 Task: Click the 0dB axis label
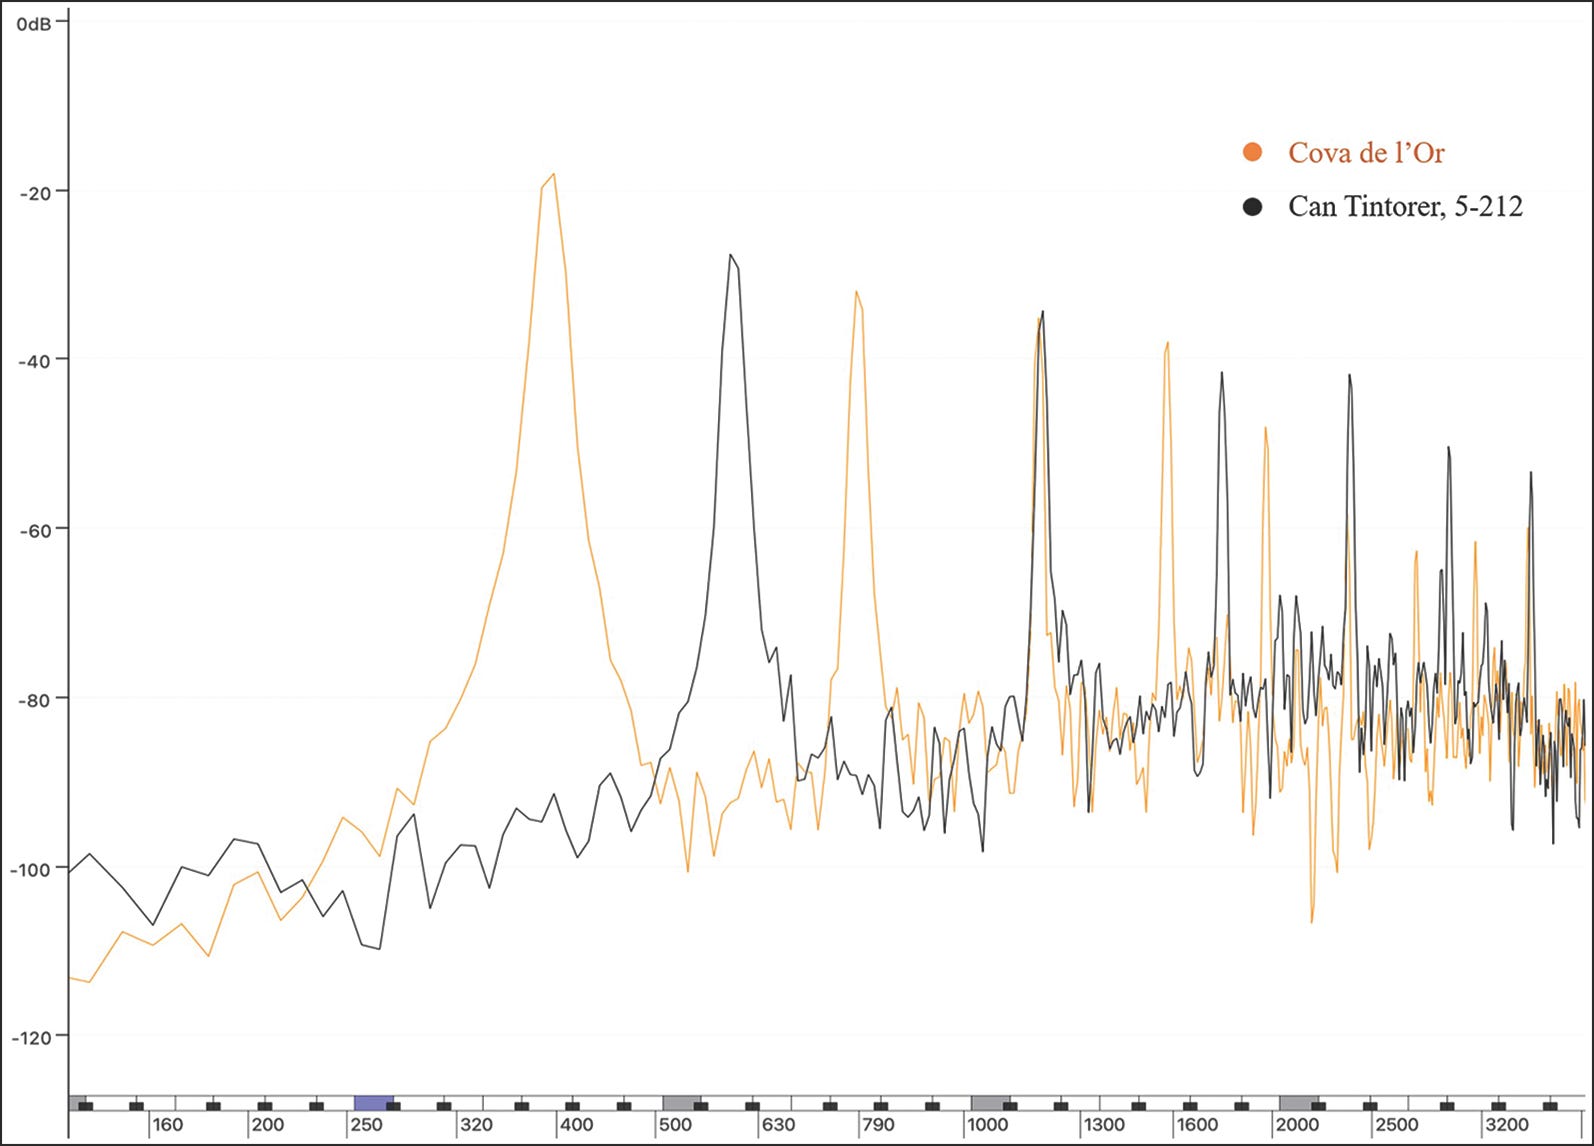pyautogui.click(x=33, y=23)
